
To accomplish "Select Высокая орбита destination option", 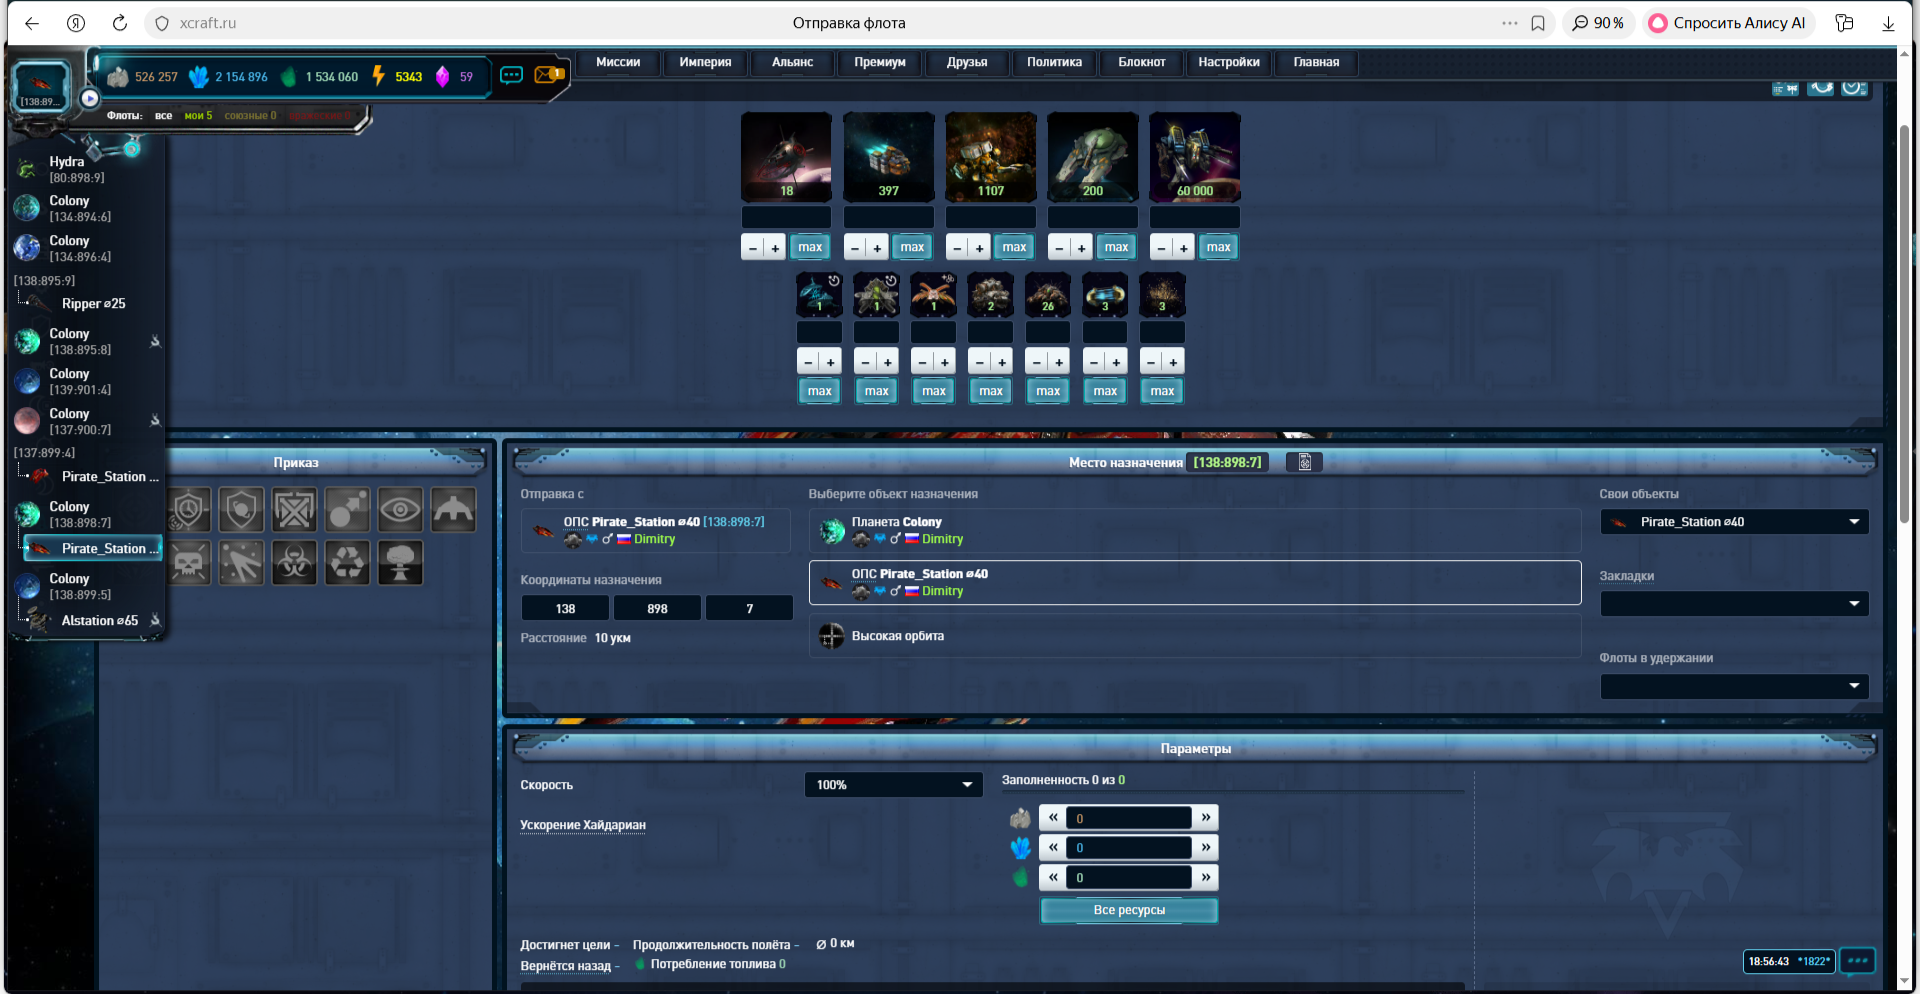I will 1194,636.
